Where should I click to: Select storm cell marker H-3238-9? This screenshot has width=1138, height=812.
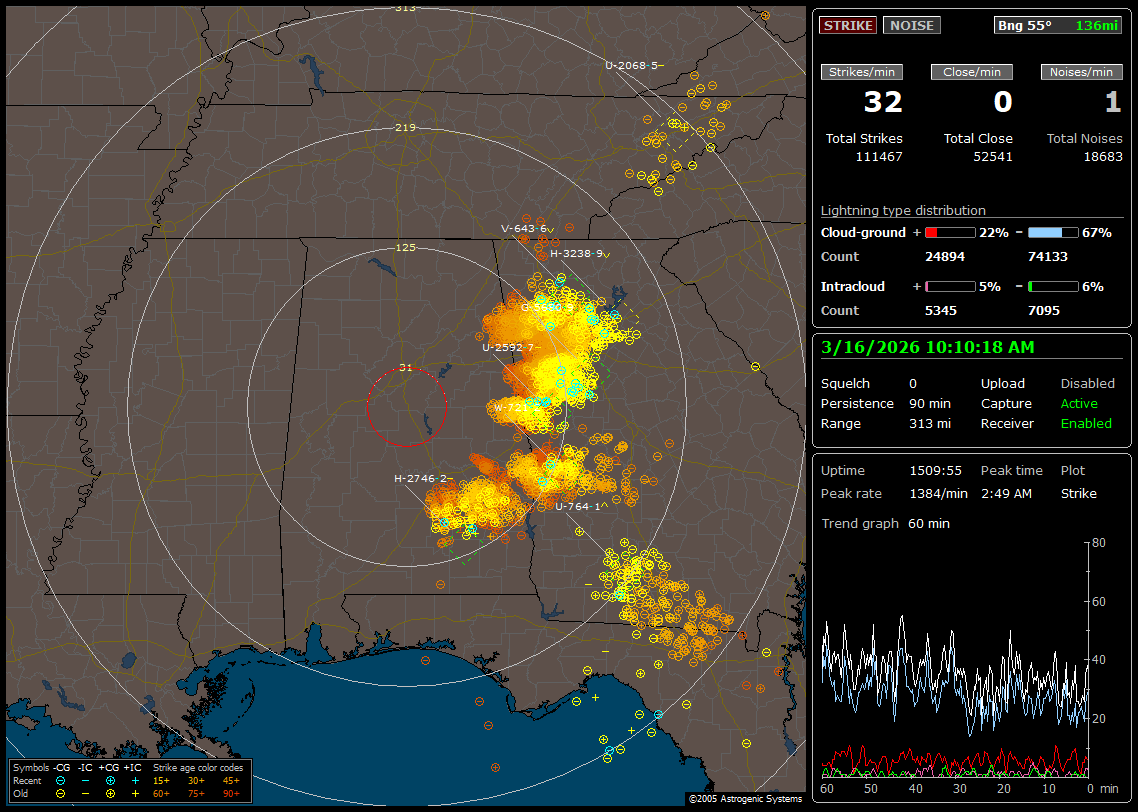576,254
